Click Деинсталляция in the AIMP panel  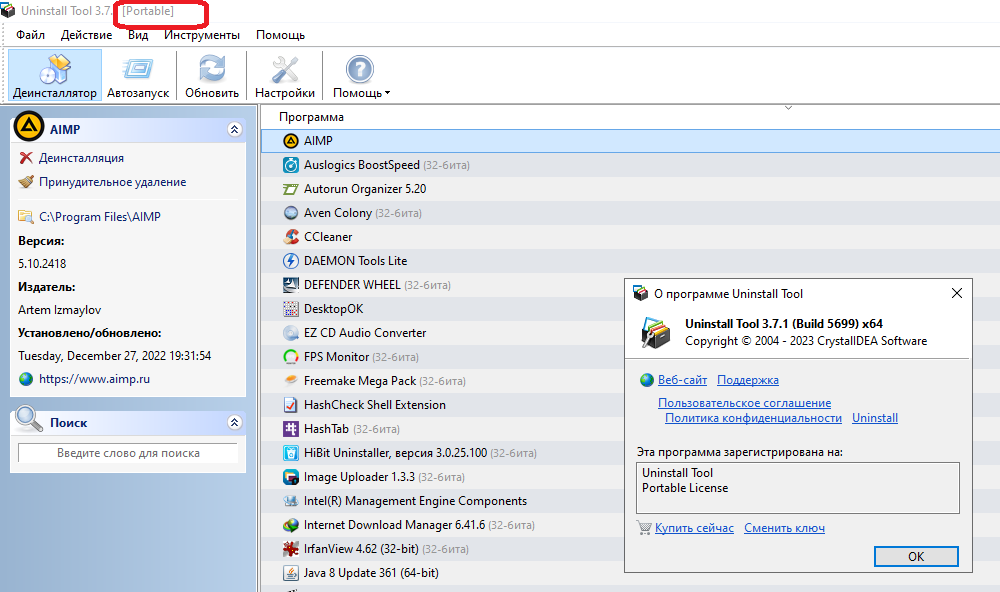click(81, 158)
